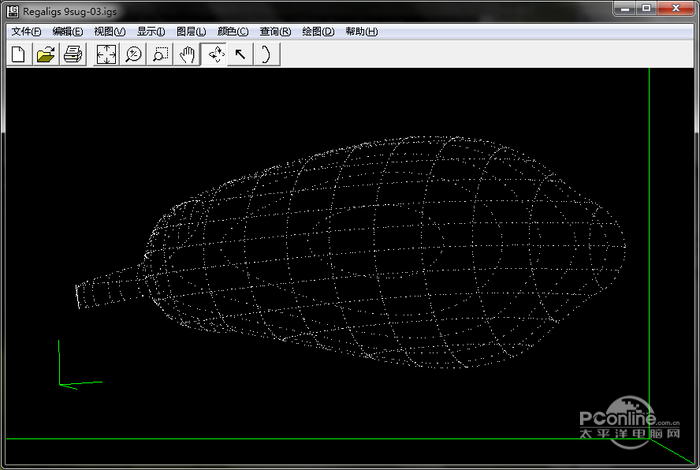This screenshot has width=700, height=470.
Task: Select the arrow pointer tool
Action: point(240,55)
